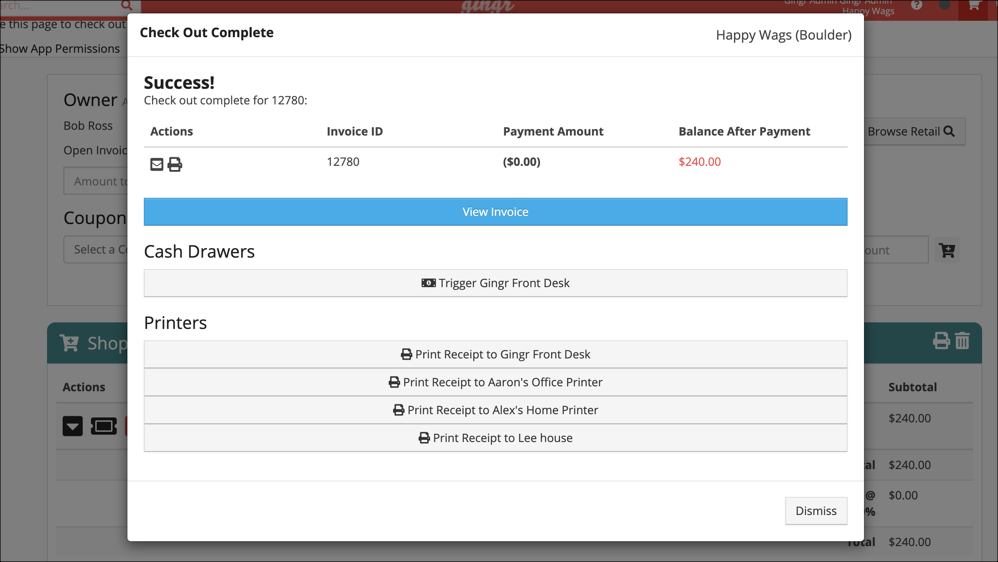Select the invoice ID 12780 text
This screenshot has width=998, height=562.
pos(343,162)
